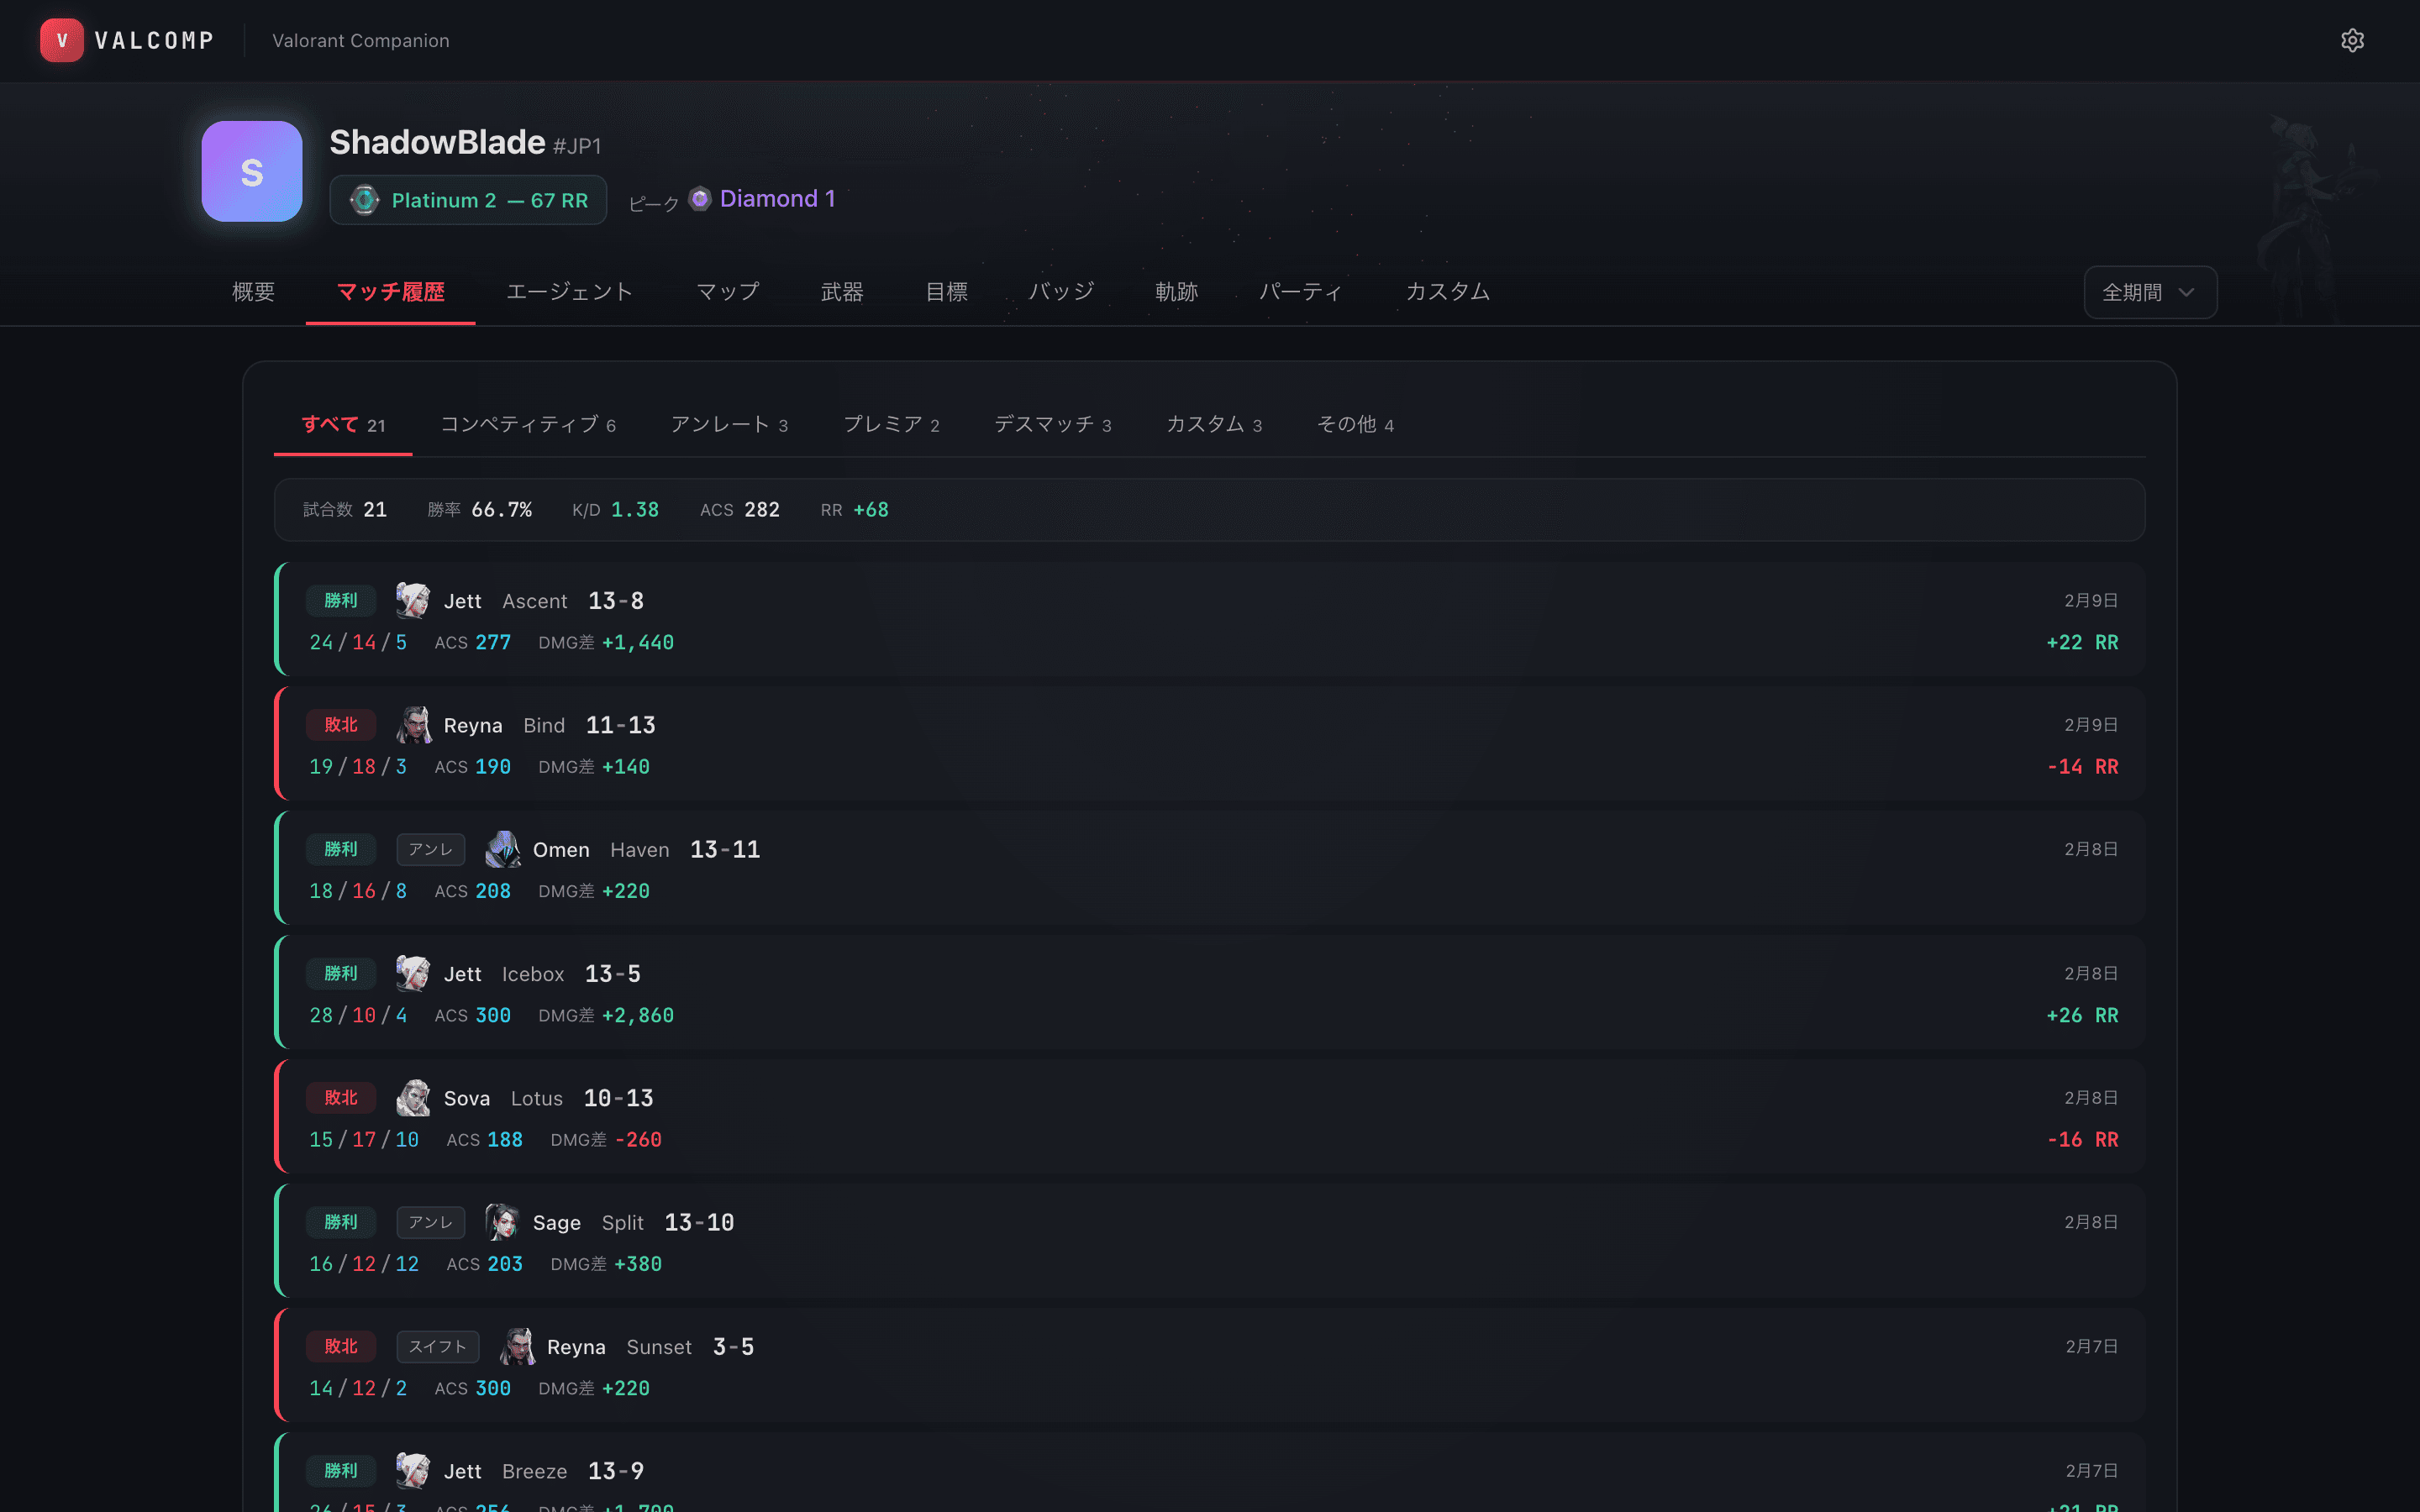Click the 試合数 21 summary stat
2420x1512 pixels.
pos(345,510)
